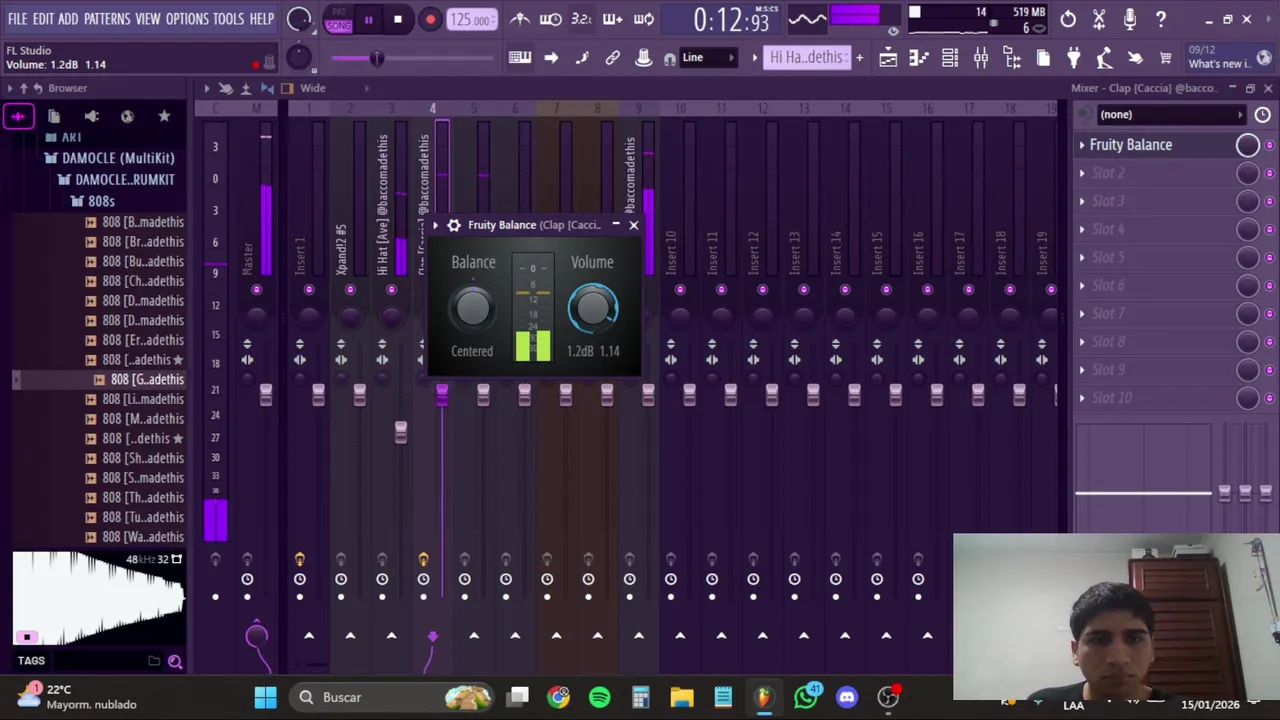
Task: Toggle the Master track mute LED
Action: tap(256, 290)
